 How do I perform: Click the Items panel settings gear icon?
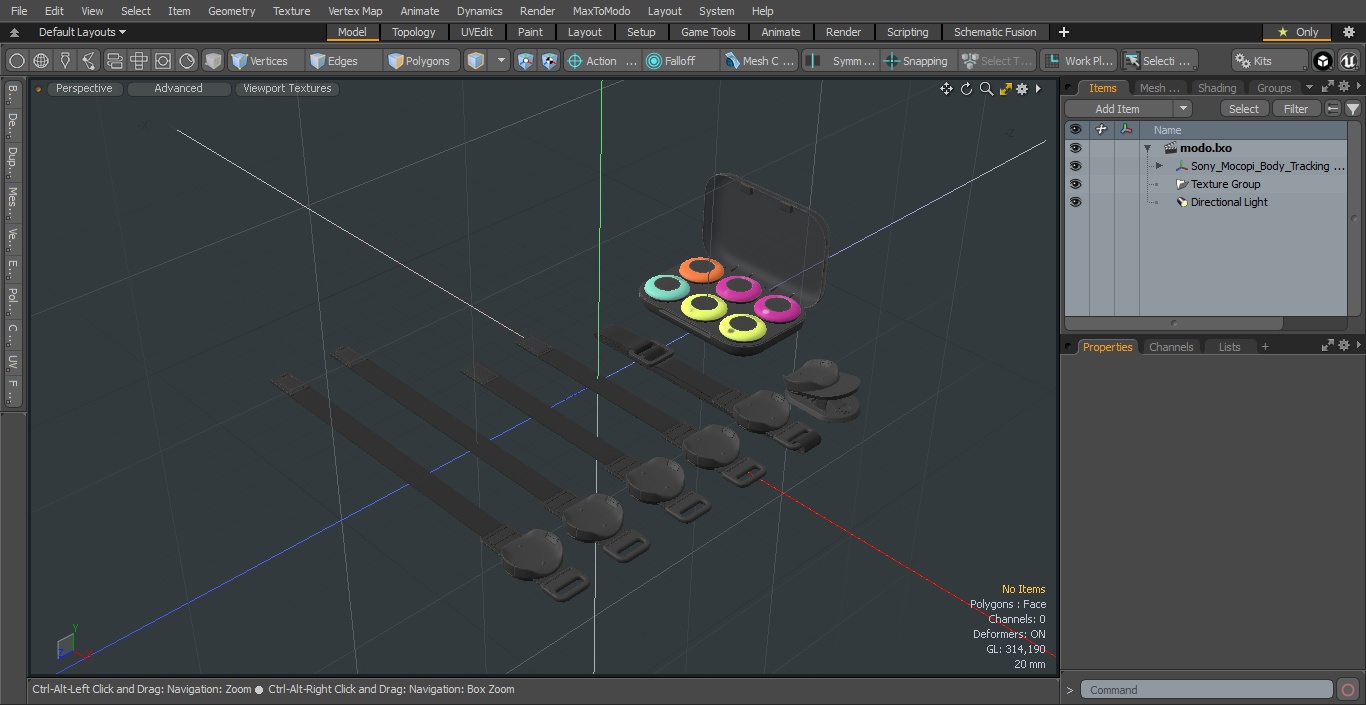pos(1344,87)
